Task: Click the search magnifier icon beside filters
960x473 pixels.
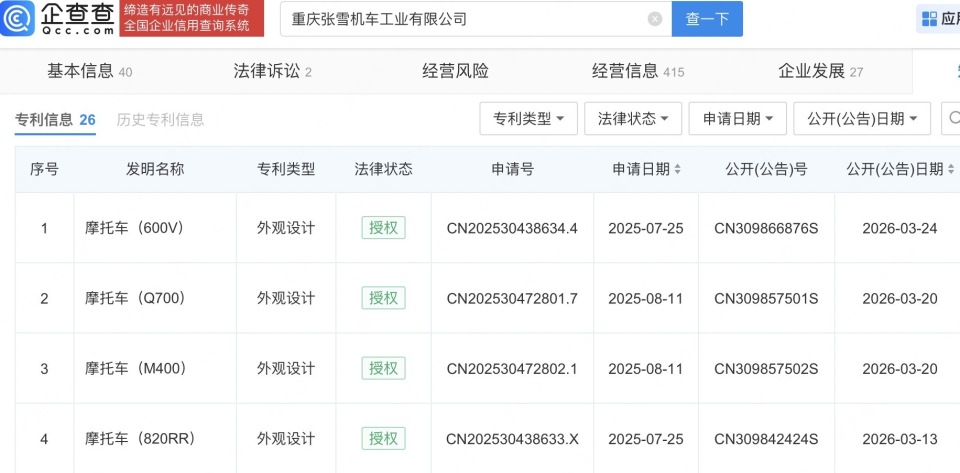Action: pos(953,118)
